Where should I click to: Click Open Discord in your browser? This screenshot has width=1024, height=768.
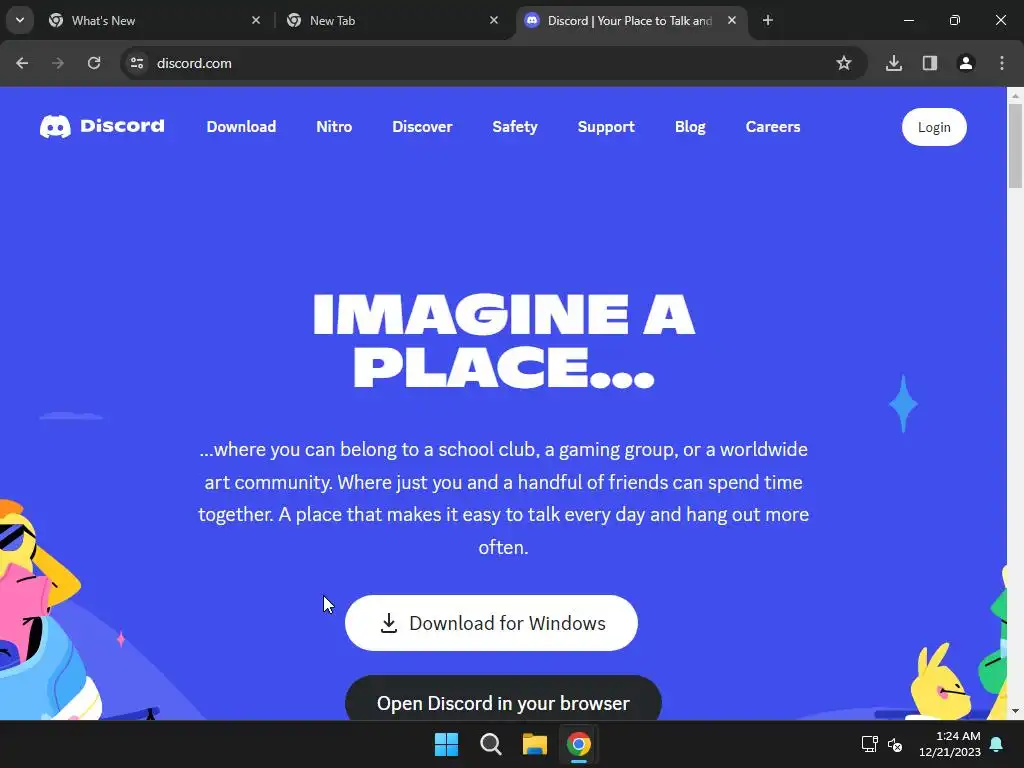[x=503, y=699]
